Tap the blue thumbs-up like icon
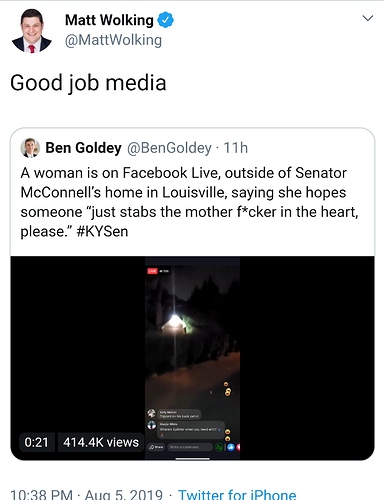Viewport: 384px width, 500px height. point(231,447)
